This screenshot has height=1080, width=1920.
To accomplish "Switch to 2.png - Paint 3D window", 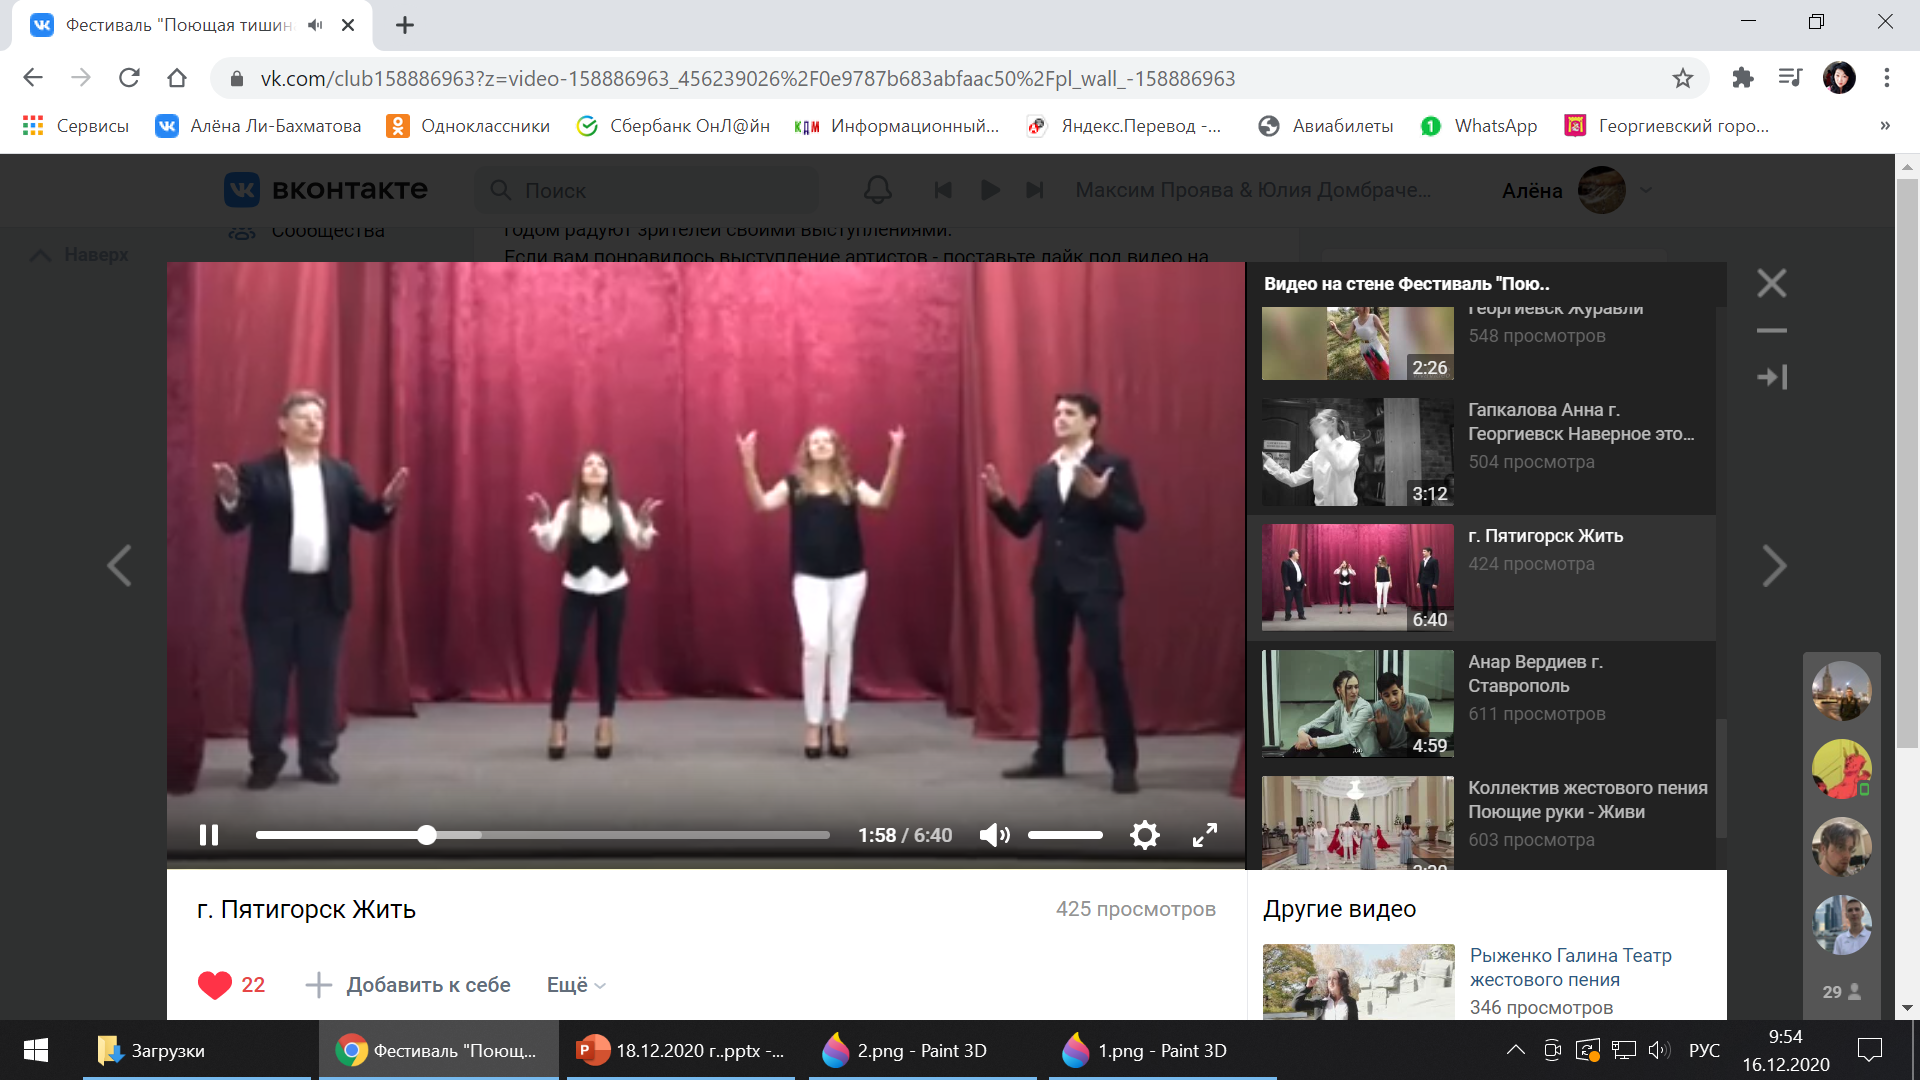I will tap(923, 1050).
